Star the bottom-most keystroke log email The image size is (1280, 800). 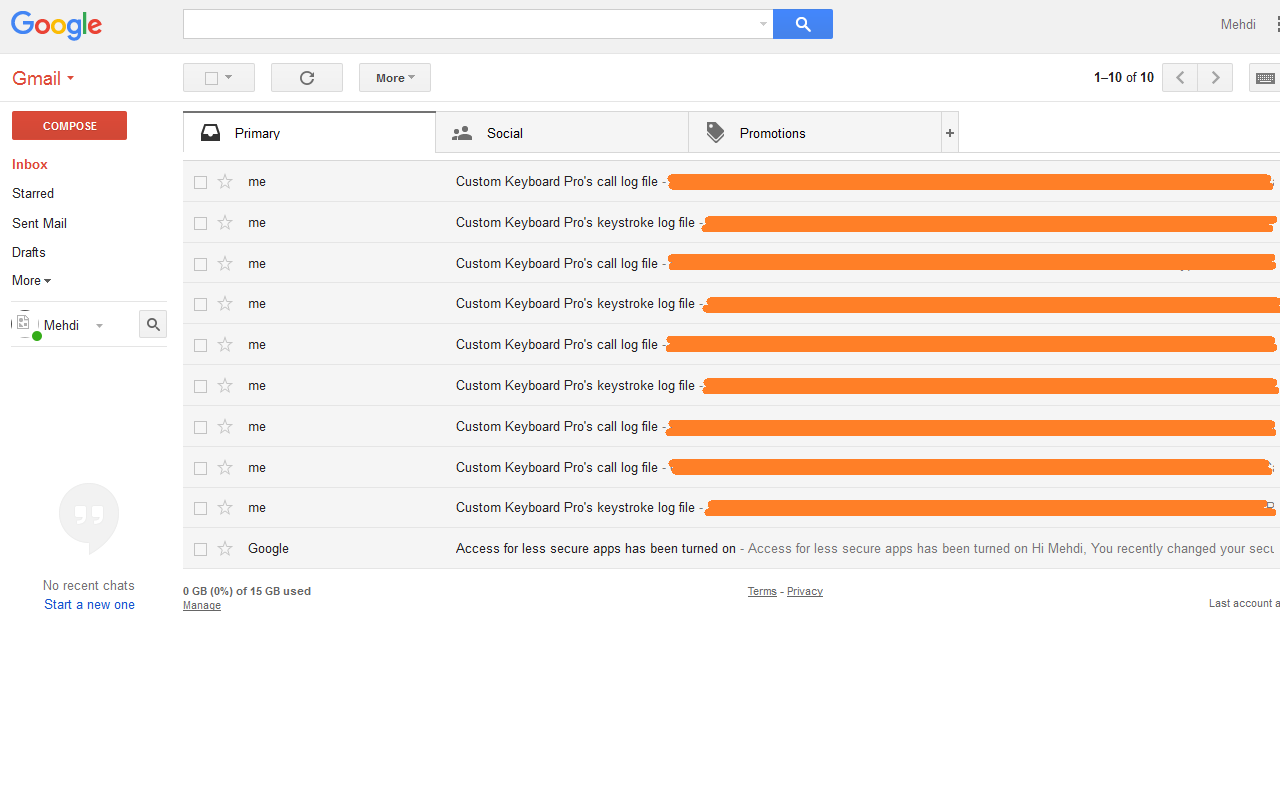coord(225,507)
